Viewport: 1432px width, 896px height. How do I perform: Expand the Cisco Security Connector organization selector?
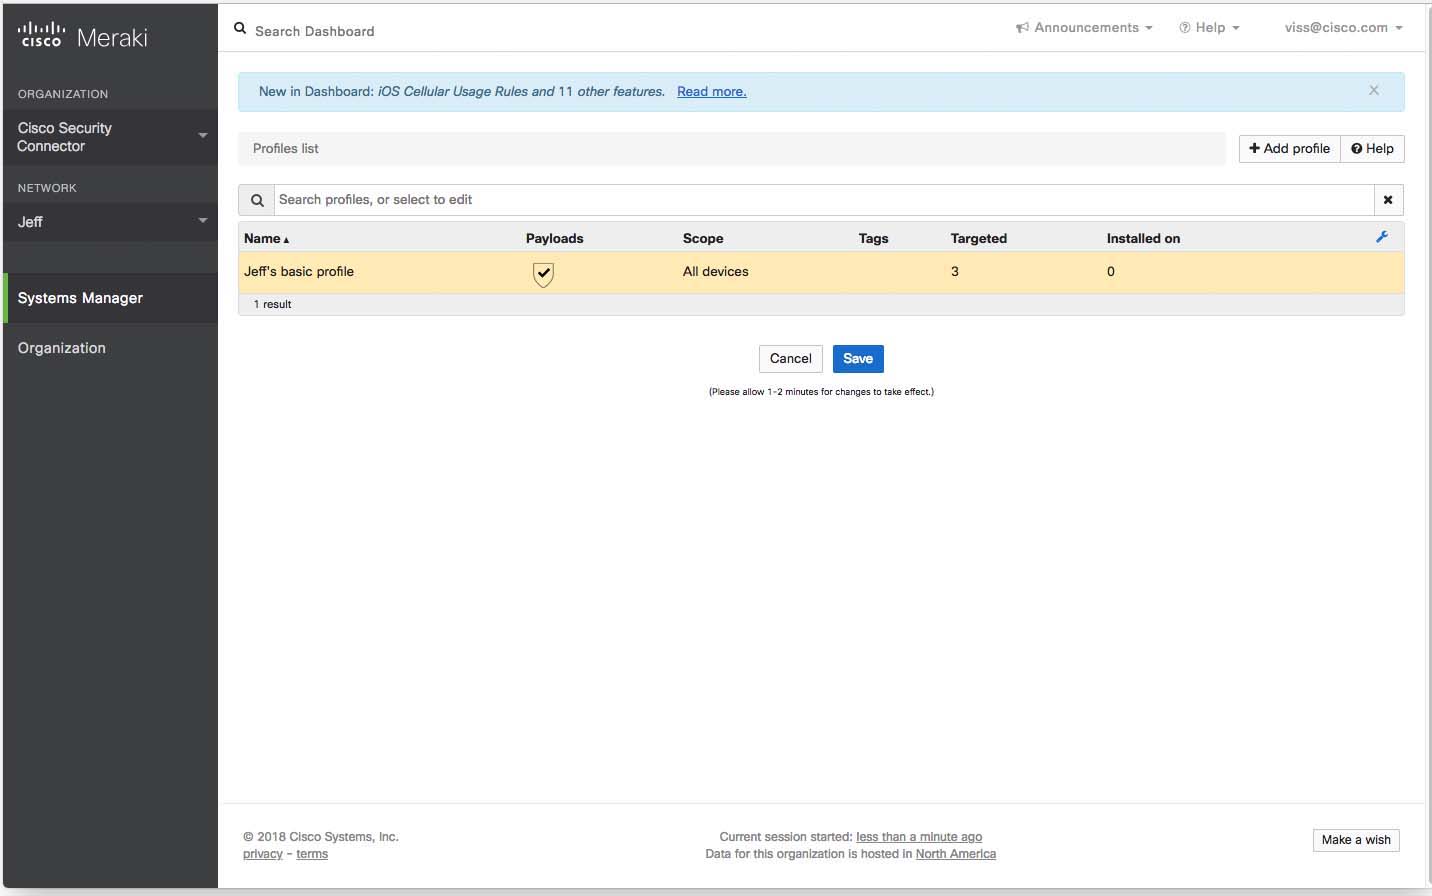(x=110, y=137)
